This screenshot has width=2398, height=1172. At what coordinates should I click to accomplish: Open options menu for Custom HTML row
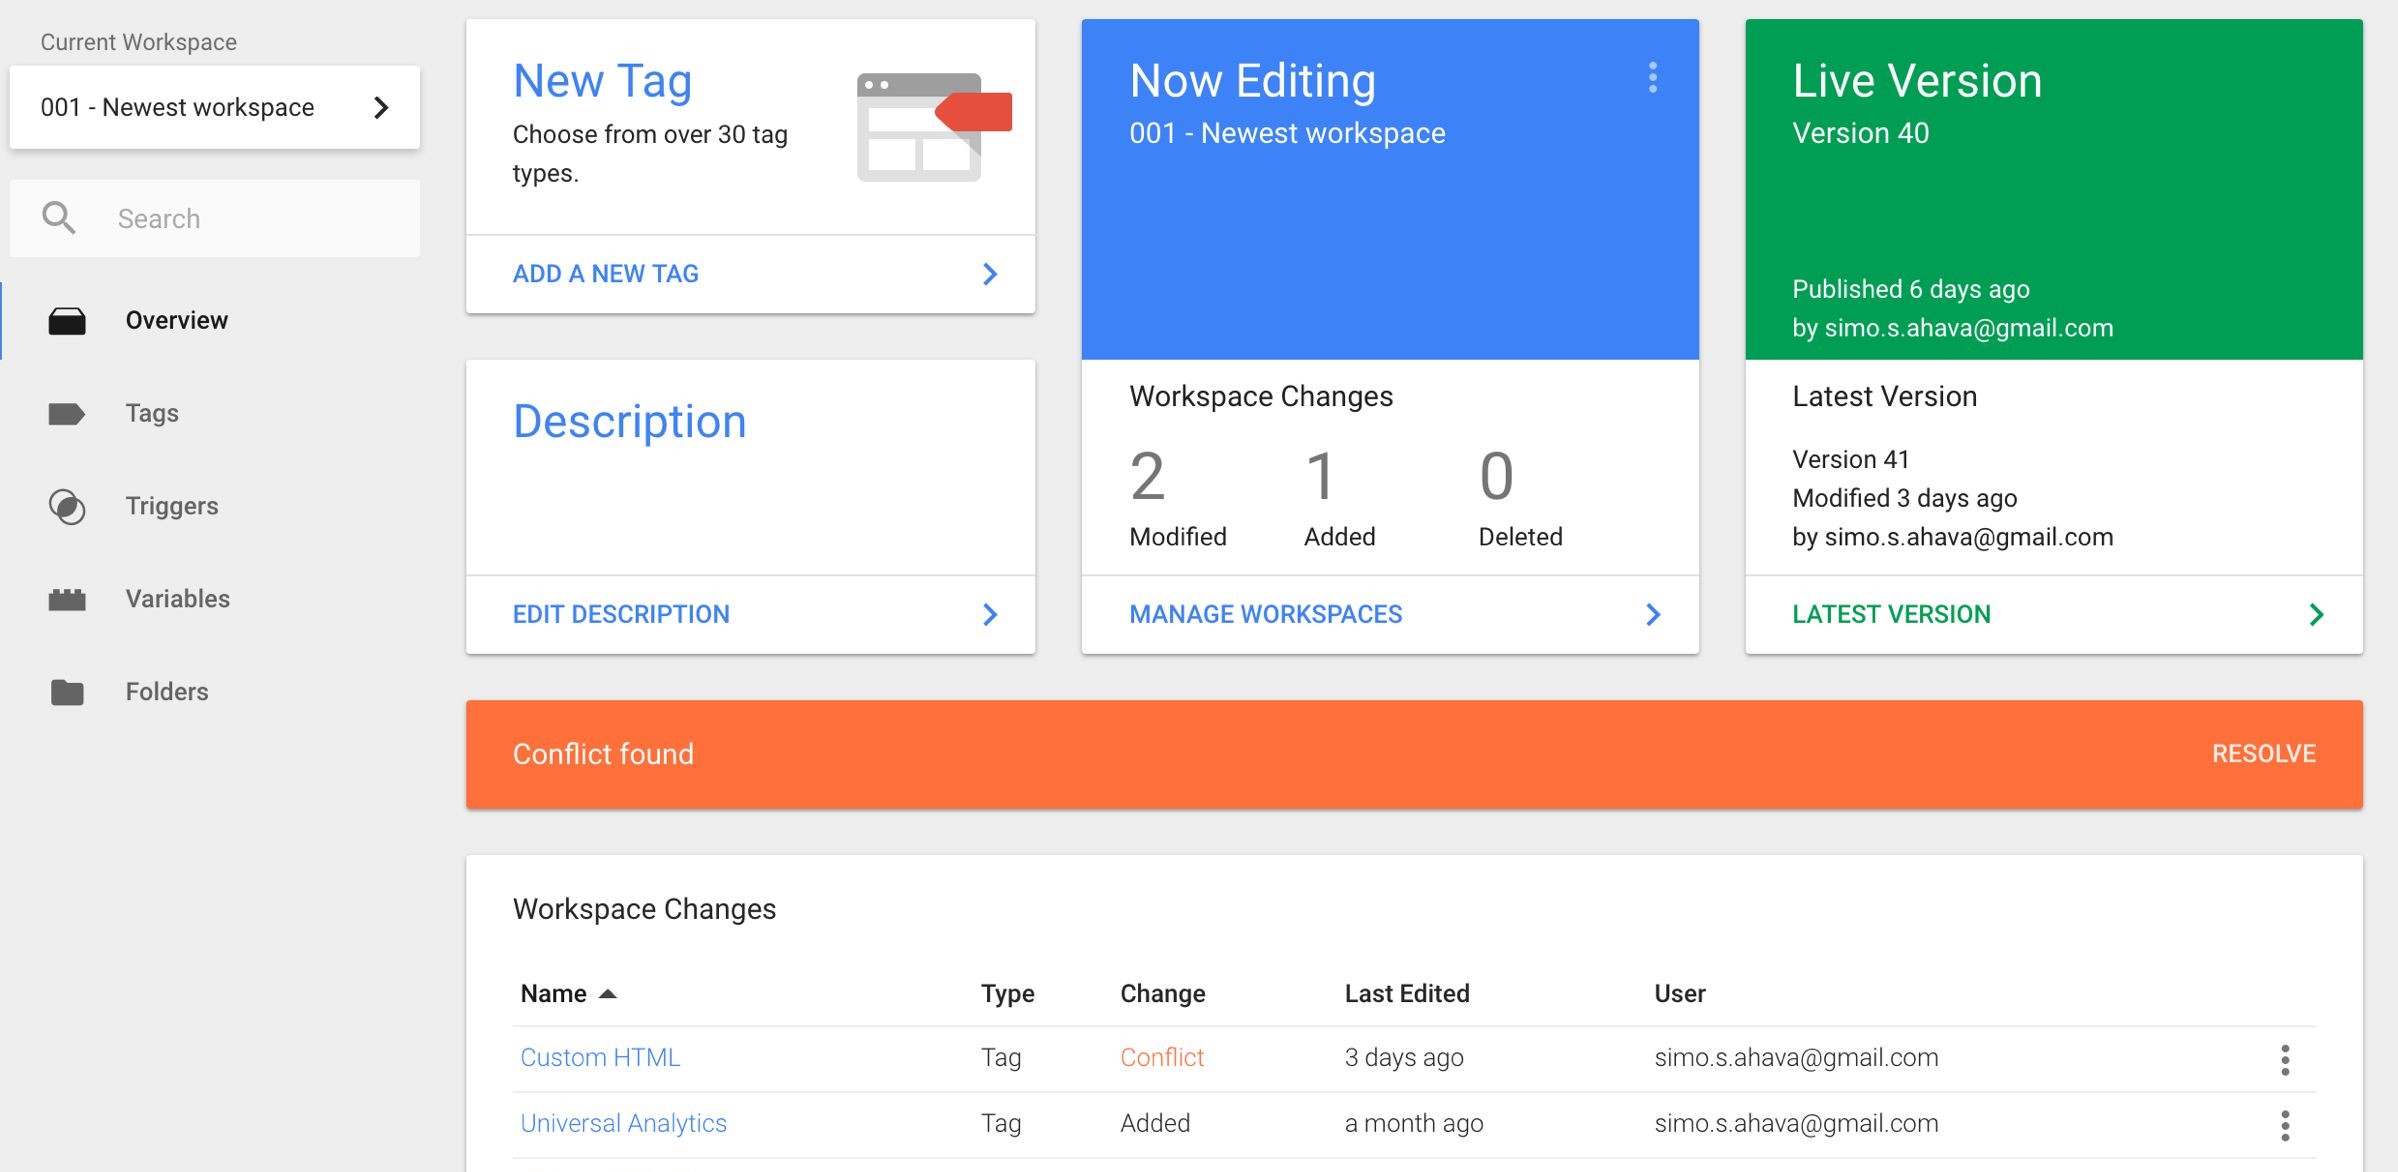[x=2285, y=1059]
